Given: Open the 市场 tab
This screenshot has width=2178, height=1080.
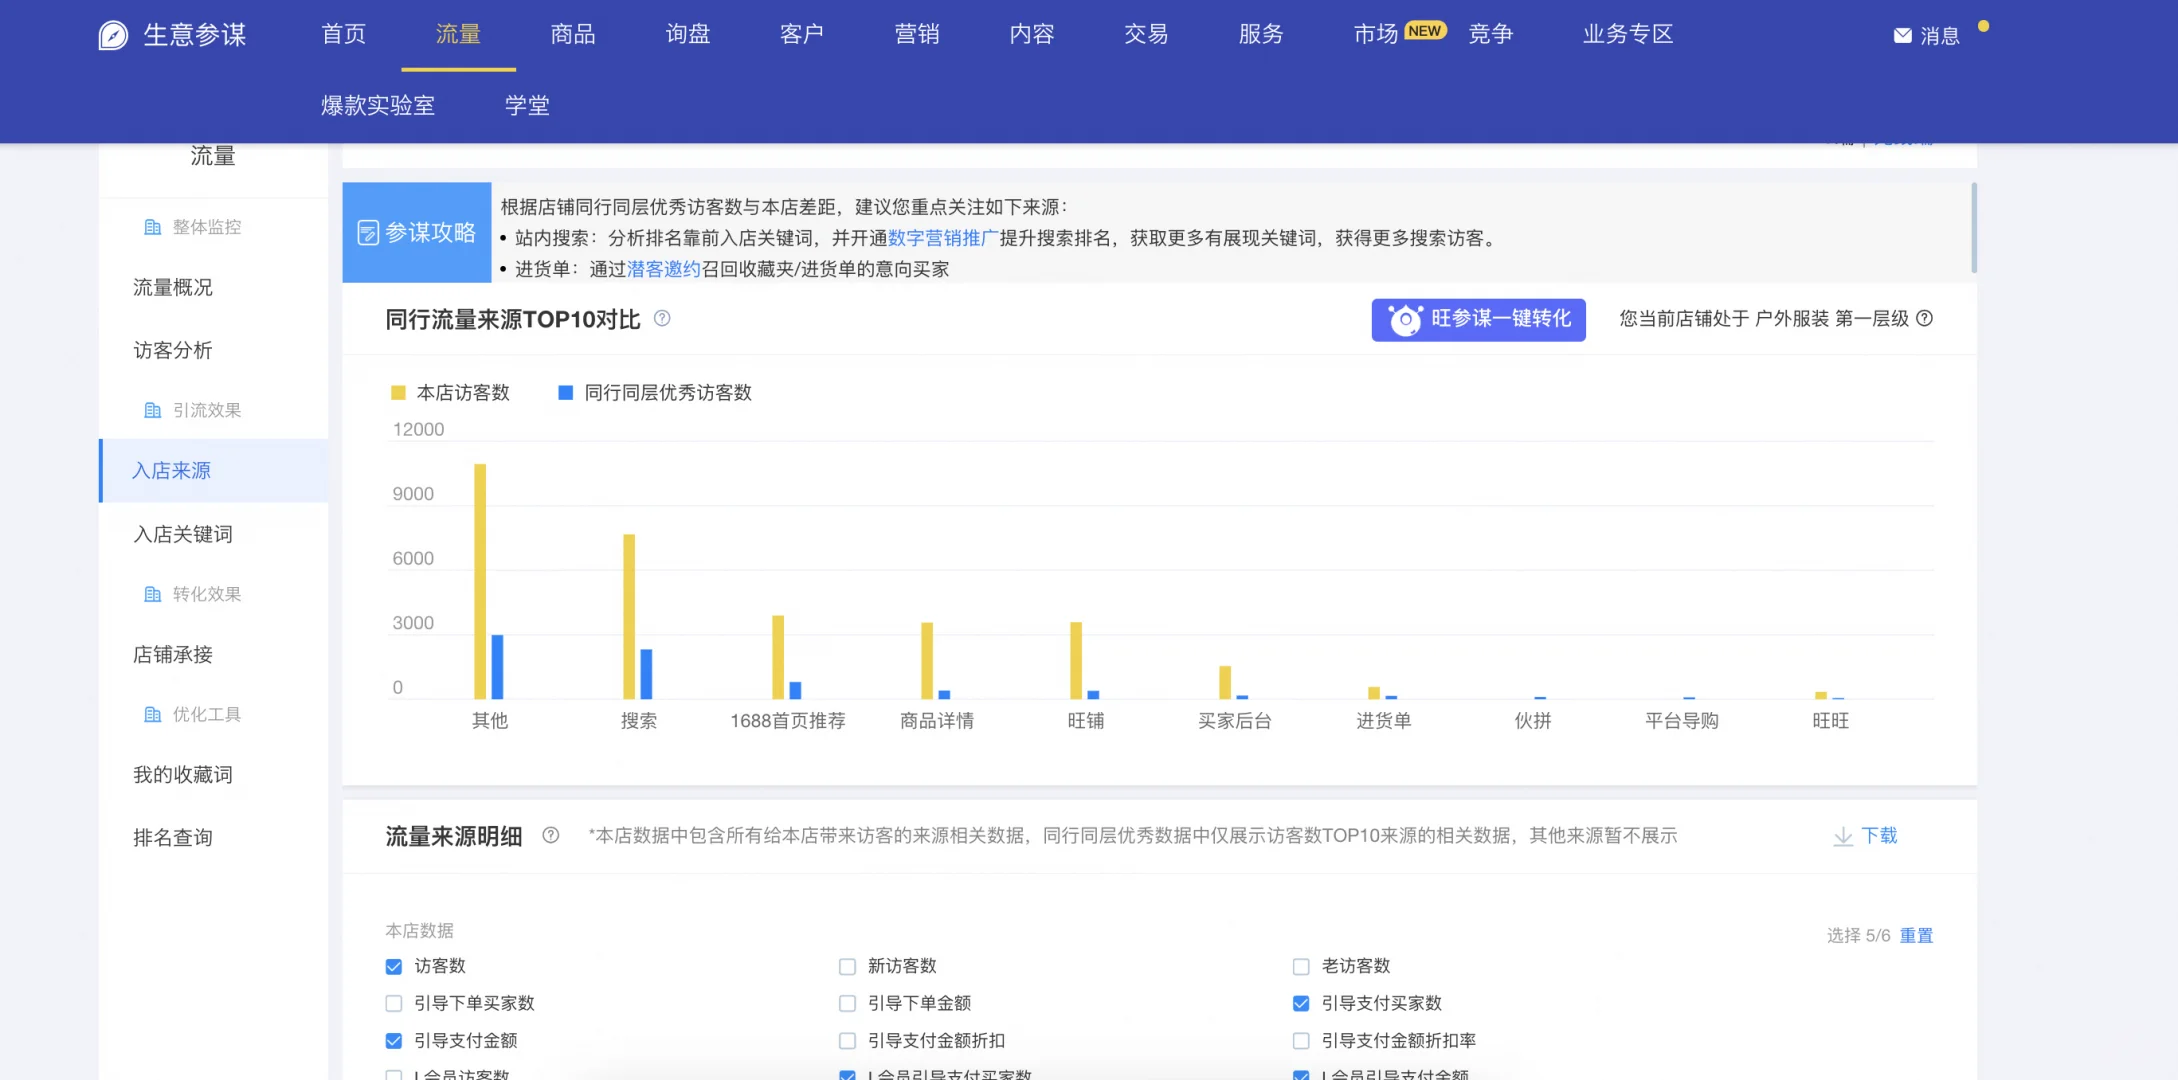Looking at the screenshot, I should click(x=1376, y=35).
